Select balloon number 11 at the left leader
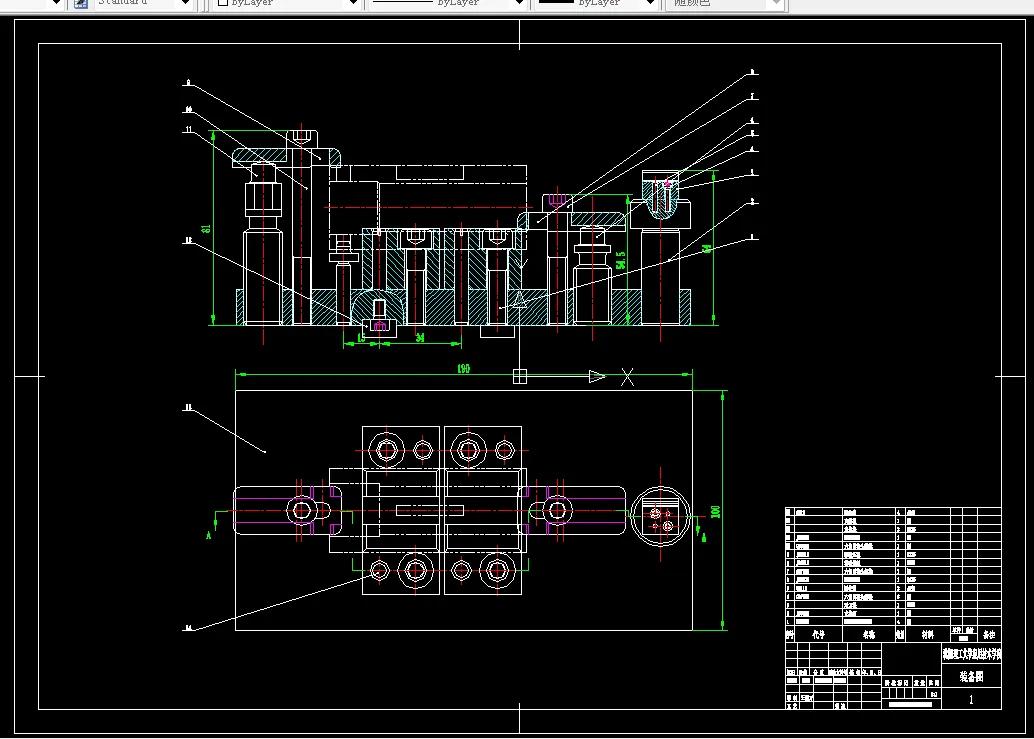 pos(189,129)
